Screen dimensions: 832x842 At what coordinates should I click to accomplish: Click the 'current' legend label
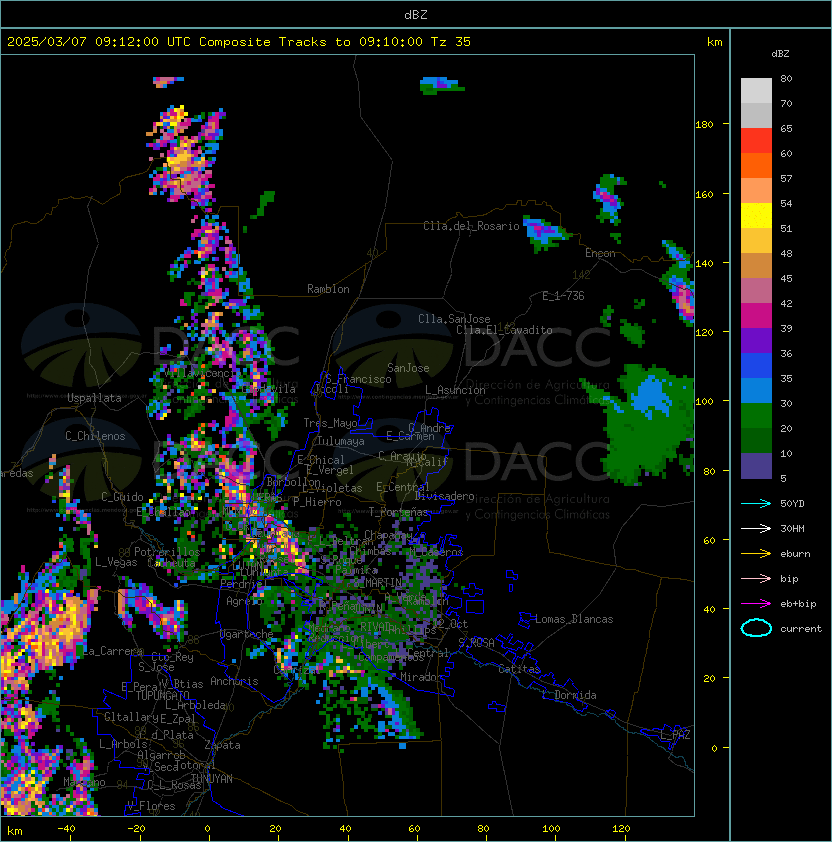tap(801, 628)
